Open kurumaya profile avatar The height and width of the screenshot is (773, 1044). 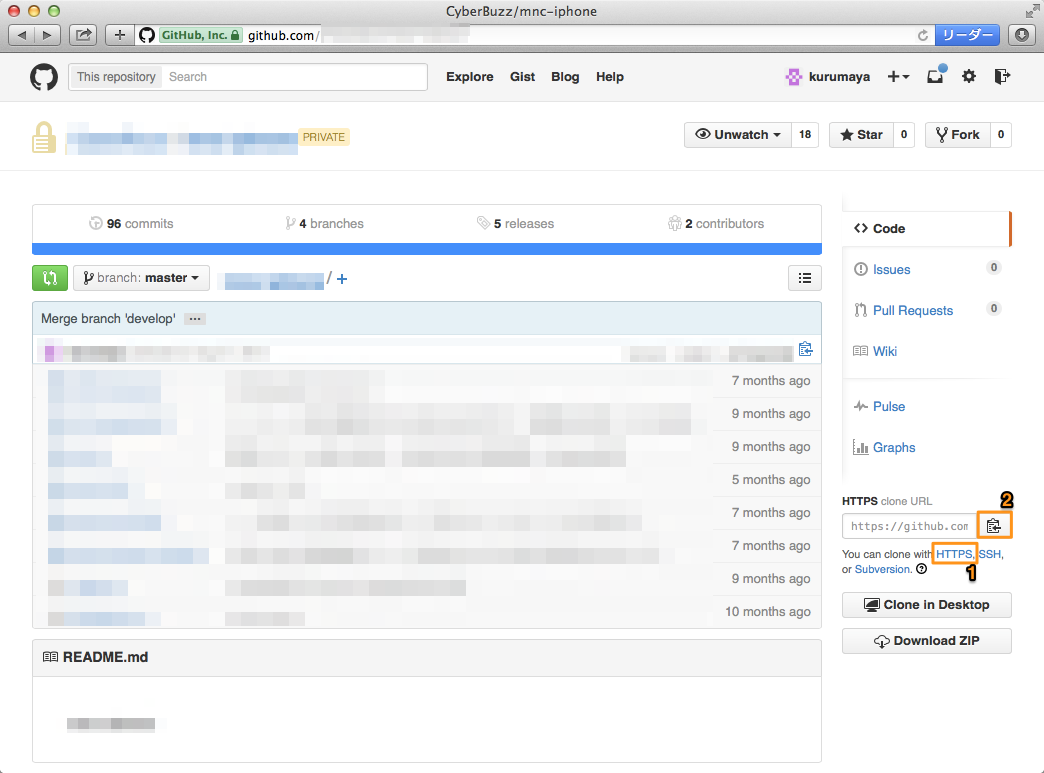pos(794,77)
